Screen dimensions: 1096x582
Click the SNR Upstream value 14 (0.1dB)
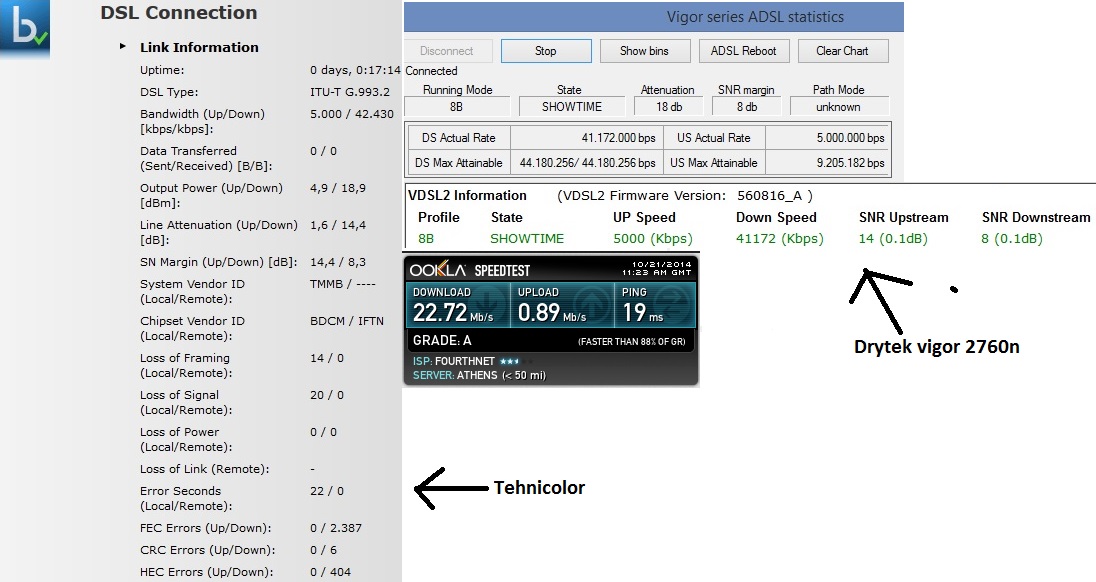tap(893, 238)
